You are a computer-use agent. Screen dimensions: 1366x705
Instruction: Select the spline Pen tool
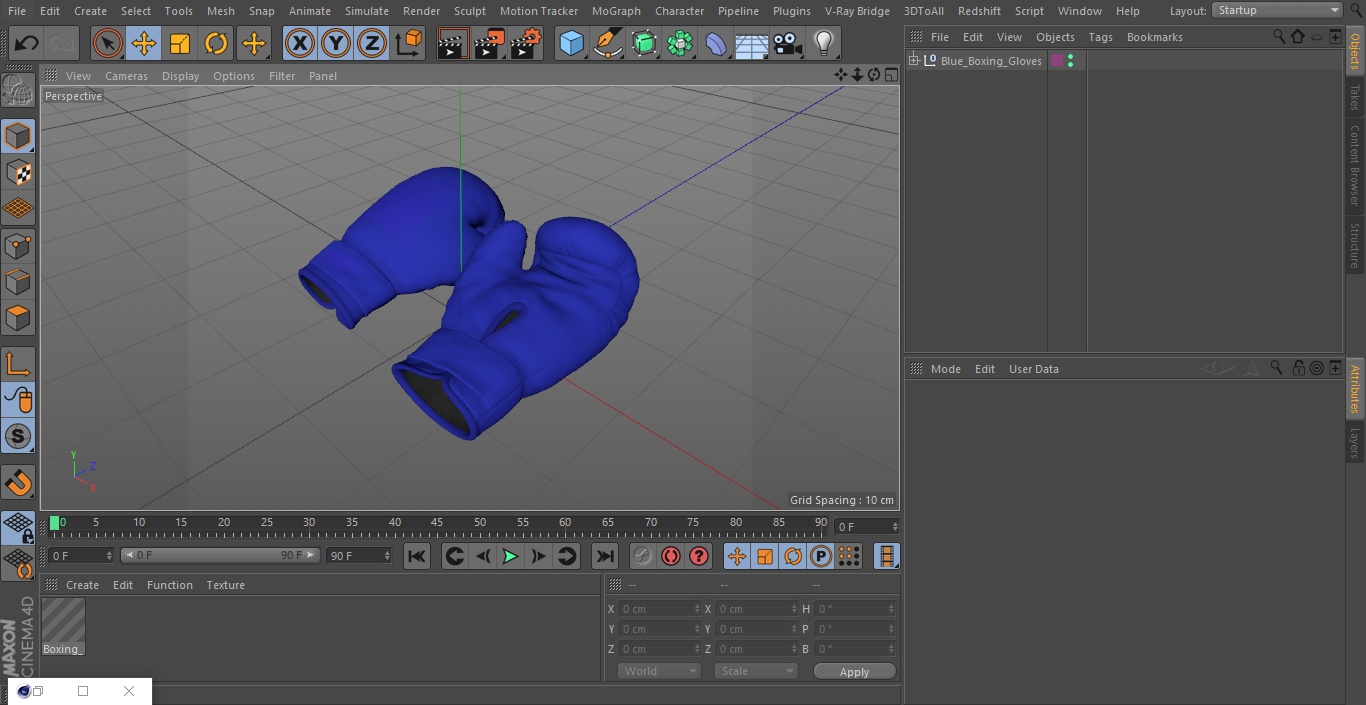point(608,43)
